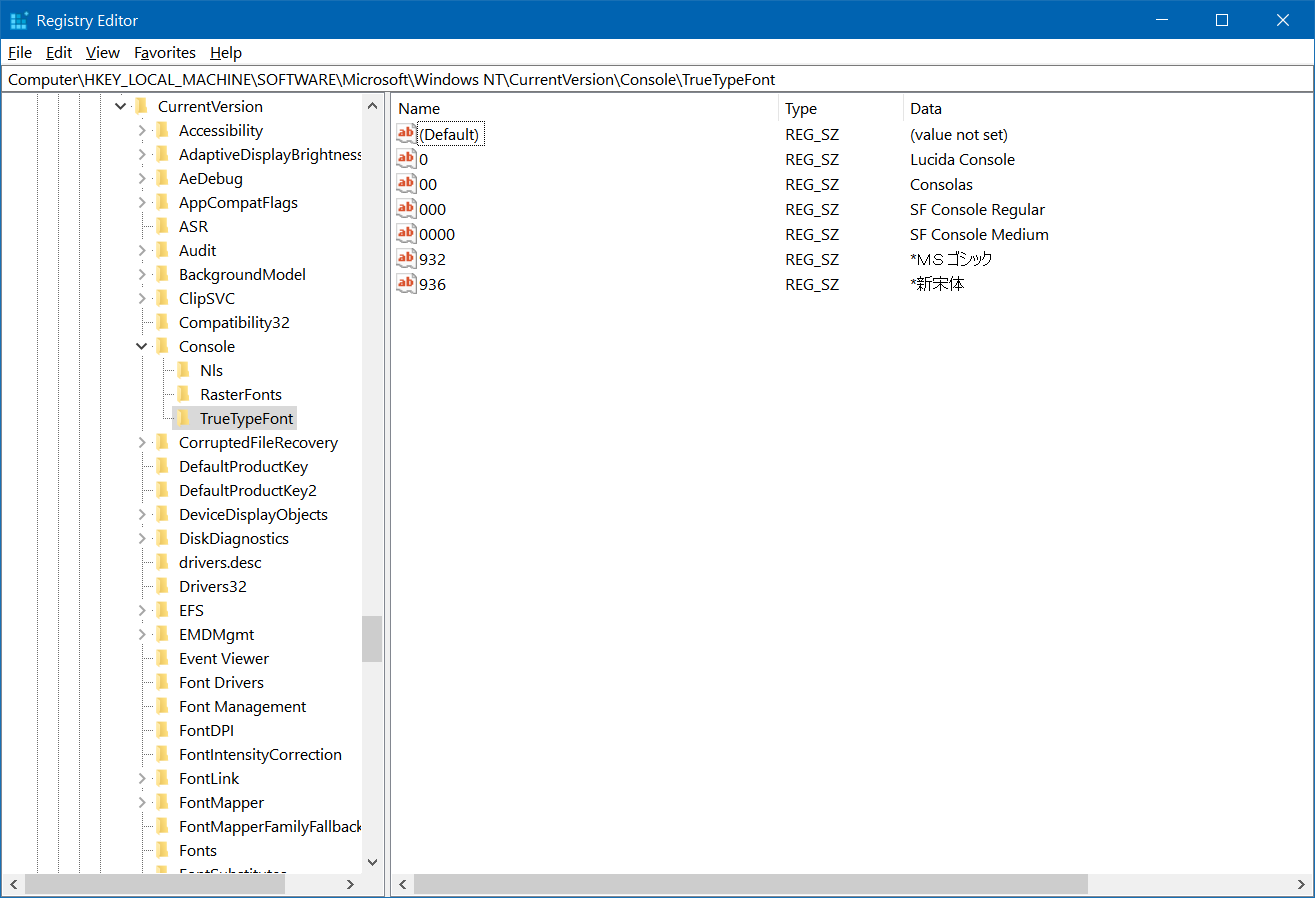The image size is (1315, 898).
Task: Click the '(value not set)' data cell
Action: click(958, 134)
